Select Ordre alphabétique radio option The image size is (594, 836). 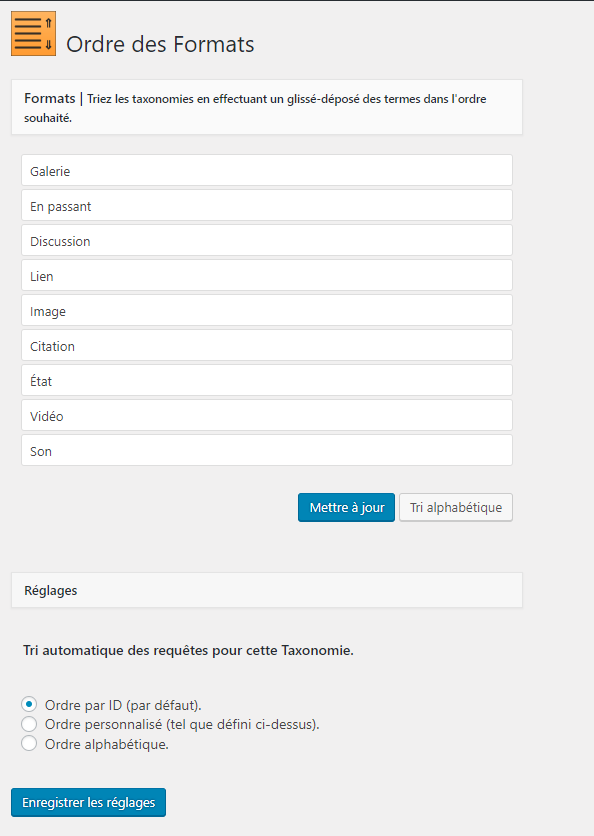coord(29,743)
